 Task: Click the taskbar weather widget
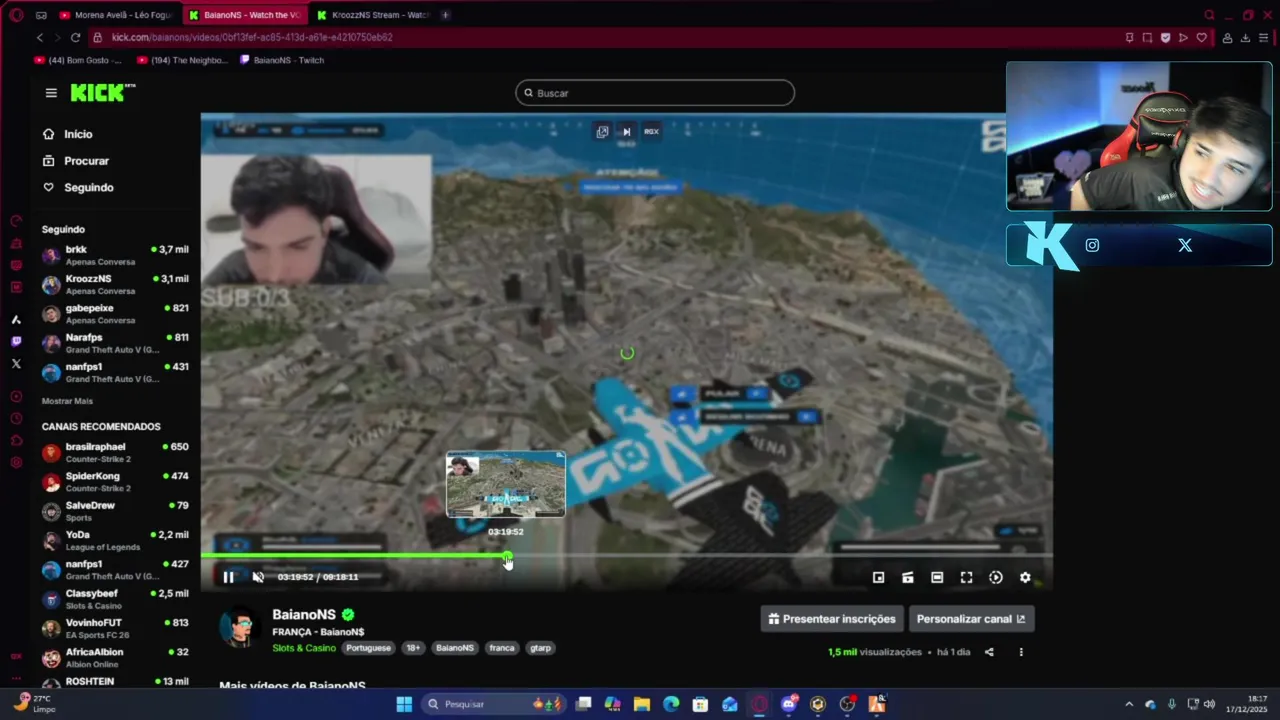36,703
